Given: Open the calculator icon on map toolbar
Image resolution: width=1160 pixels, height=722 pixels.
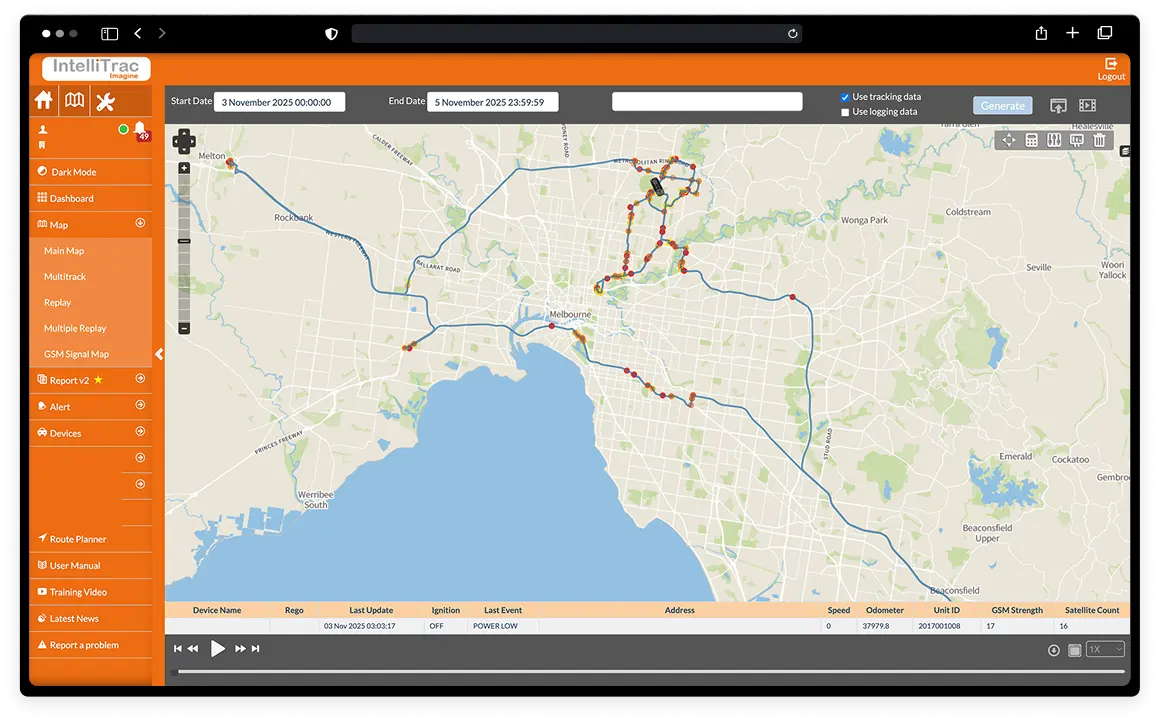Looking at the screenshot, I should coord(1031,140).
